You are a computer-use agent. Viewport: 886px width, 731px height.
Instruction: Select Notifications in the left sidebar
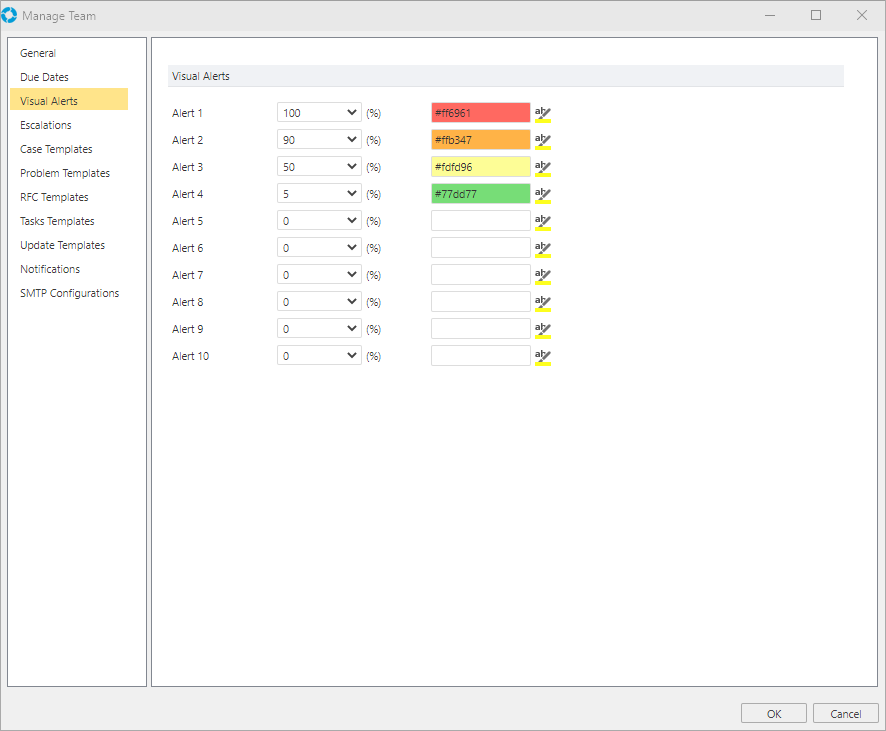click(x=50, y=269)
